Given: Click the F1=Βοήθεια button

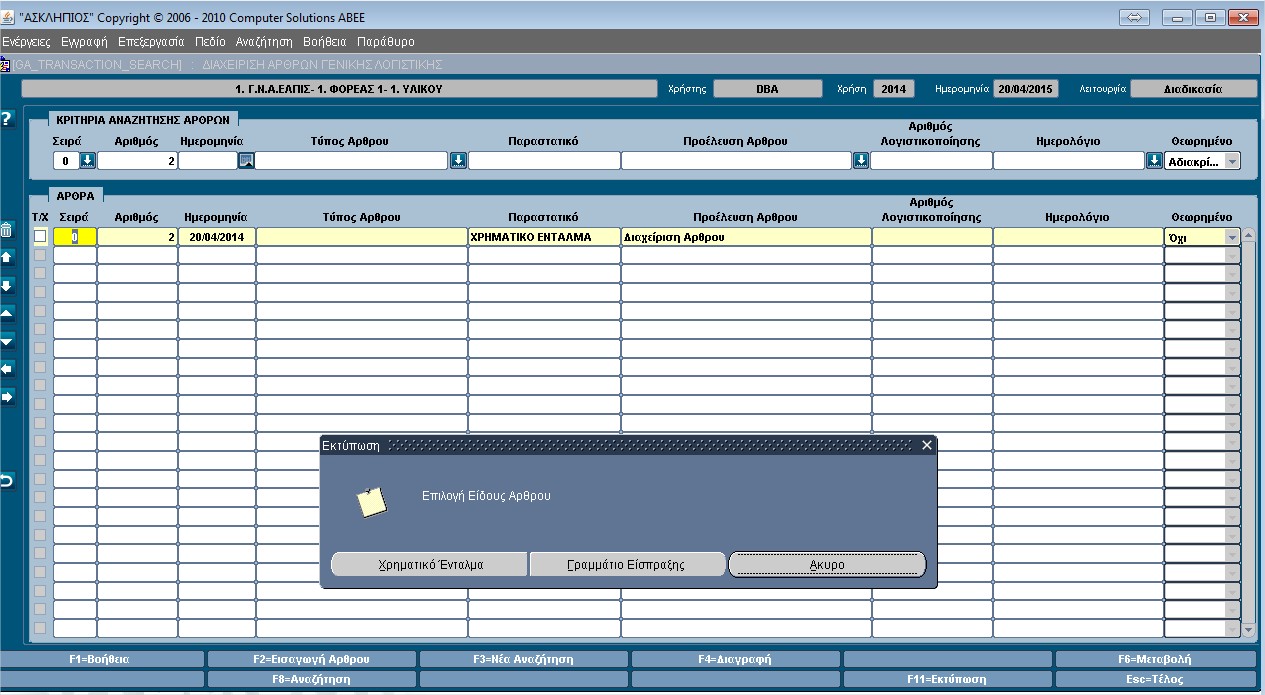Looking at the screenshot, I should (x=100, y=659).
